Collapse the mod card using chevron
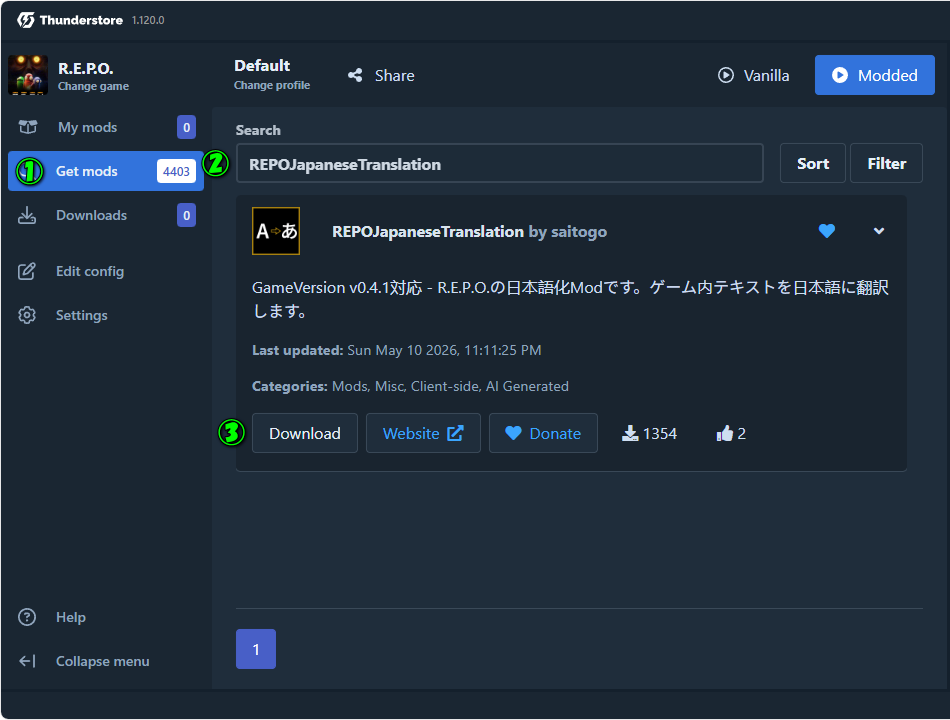The height and width of the screenshot is (720, 950). tap(879, 231)
